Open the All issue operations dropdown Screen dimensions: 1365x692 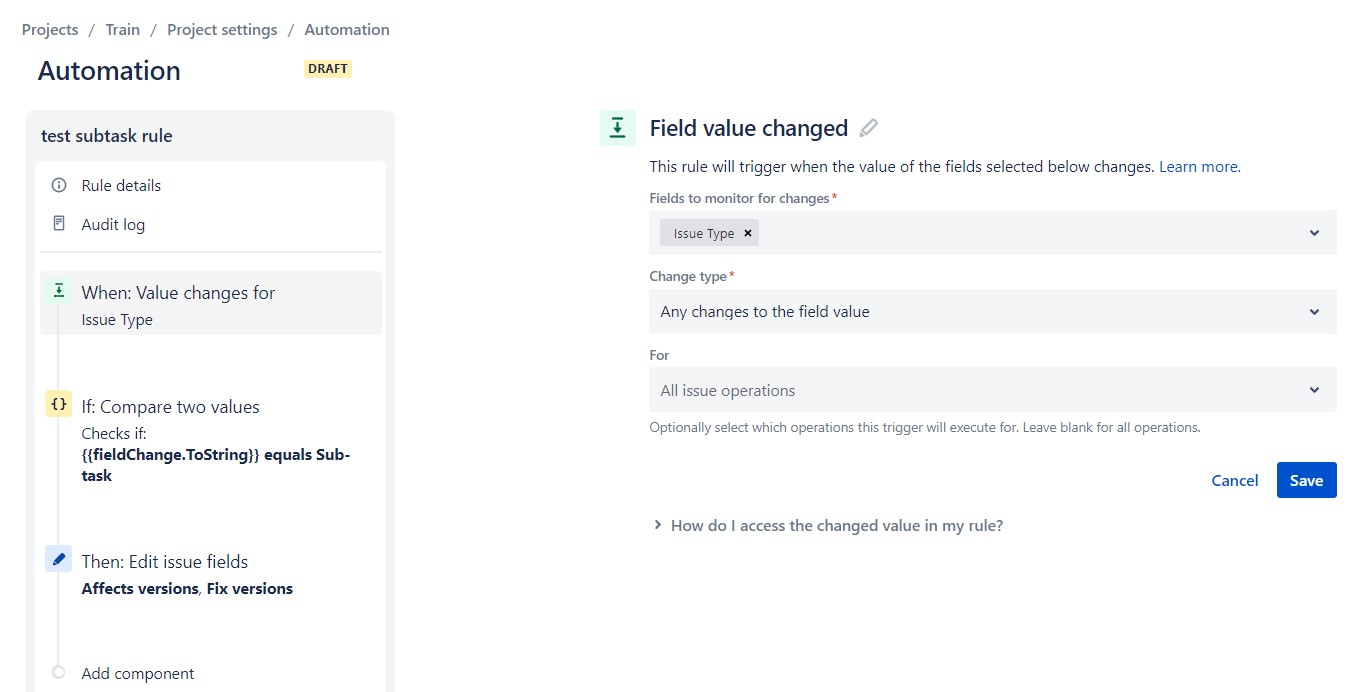click(1314, 389)
